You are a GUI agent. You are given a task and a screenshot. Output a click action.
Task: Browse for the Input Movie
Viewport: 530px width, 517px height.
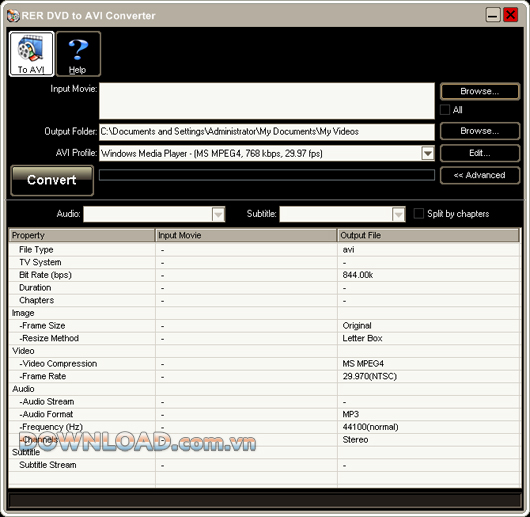click(x=480, y=91)
